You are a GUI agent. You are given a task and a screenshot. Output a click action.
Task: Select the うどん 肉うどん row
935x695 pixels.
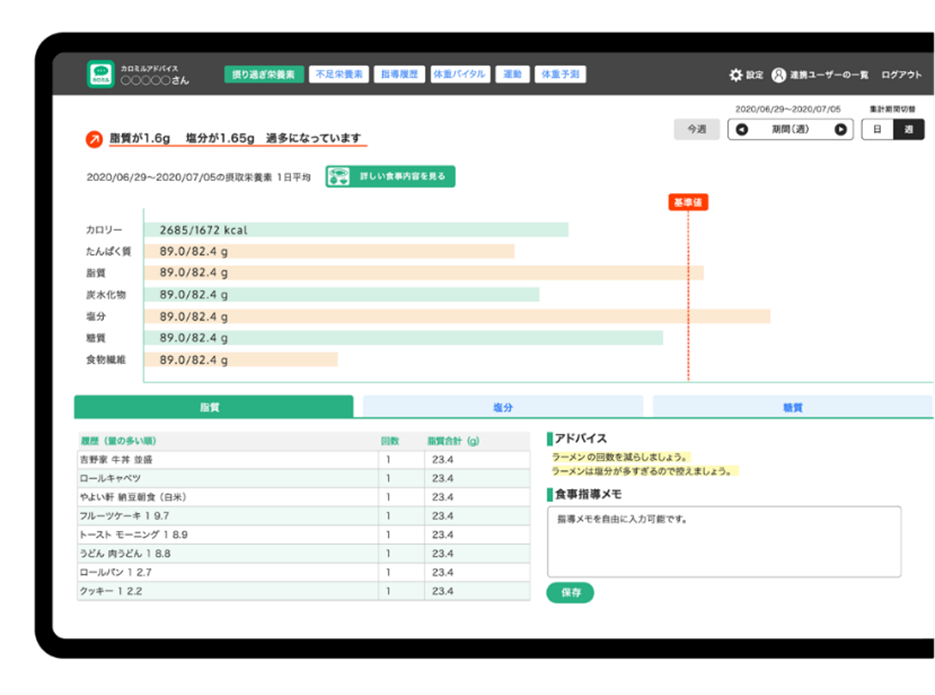[x=304, y=553]
